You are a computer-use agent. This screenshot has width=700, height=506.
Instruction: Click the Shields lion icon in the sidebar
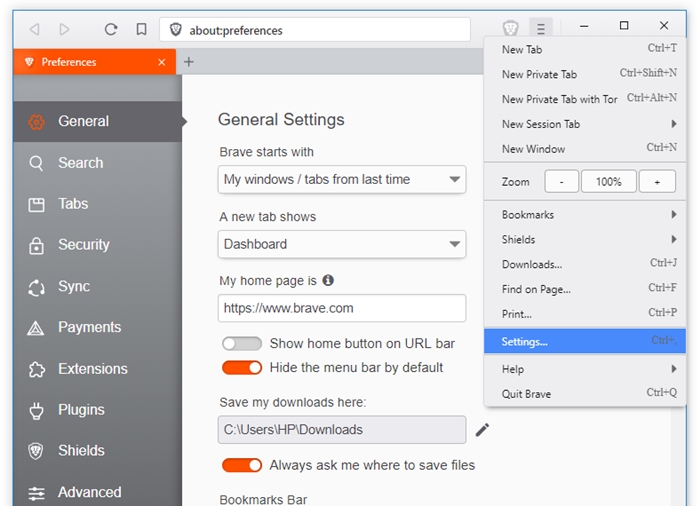pos(36,451)
